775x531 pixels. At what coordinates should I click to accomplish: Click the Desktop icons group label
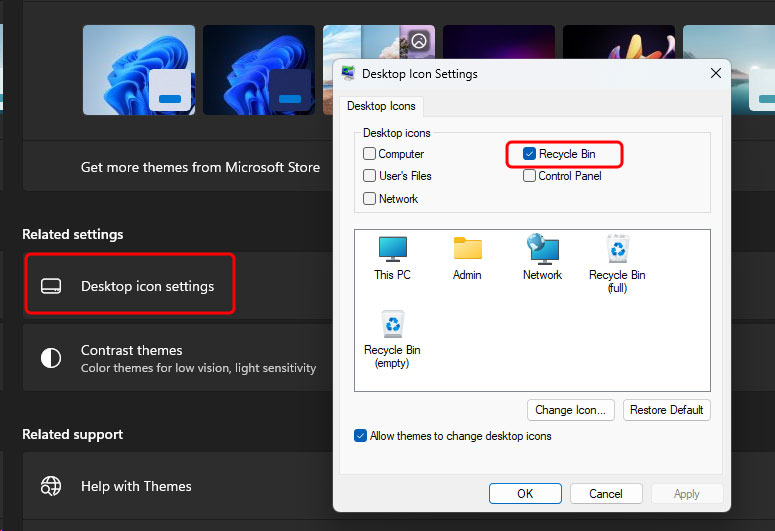(x=396, y=133)
